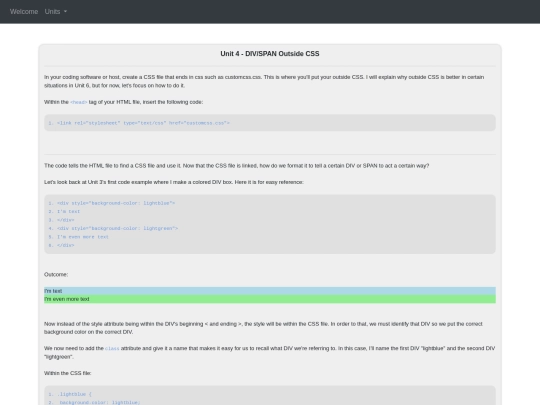This screenshot has height=405, width=540.
Task: Click the final </div> code line numbered 6
Action: click(65, 245)
